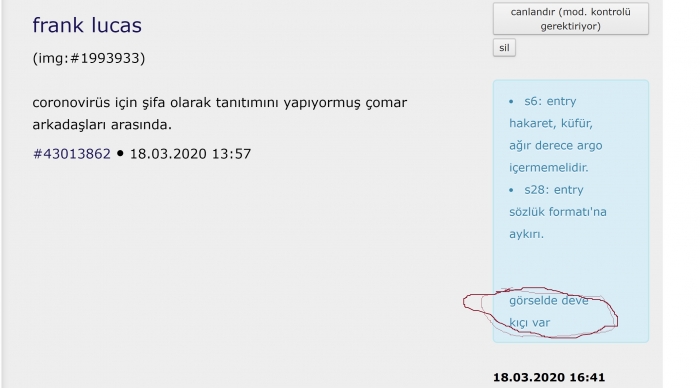Click the entry timestamp 18.03.2020 13:57
The image size is (700, 388).
click(190, 154)
